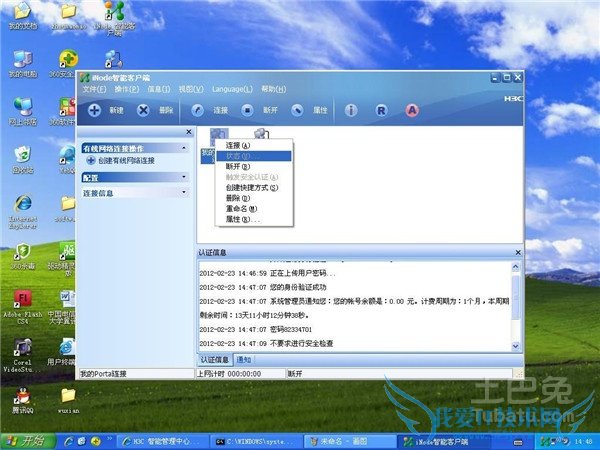
Task: Choose 创建快捷方式(S) in context menu
Action: click(x=254, y=188)
